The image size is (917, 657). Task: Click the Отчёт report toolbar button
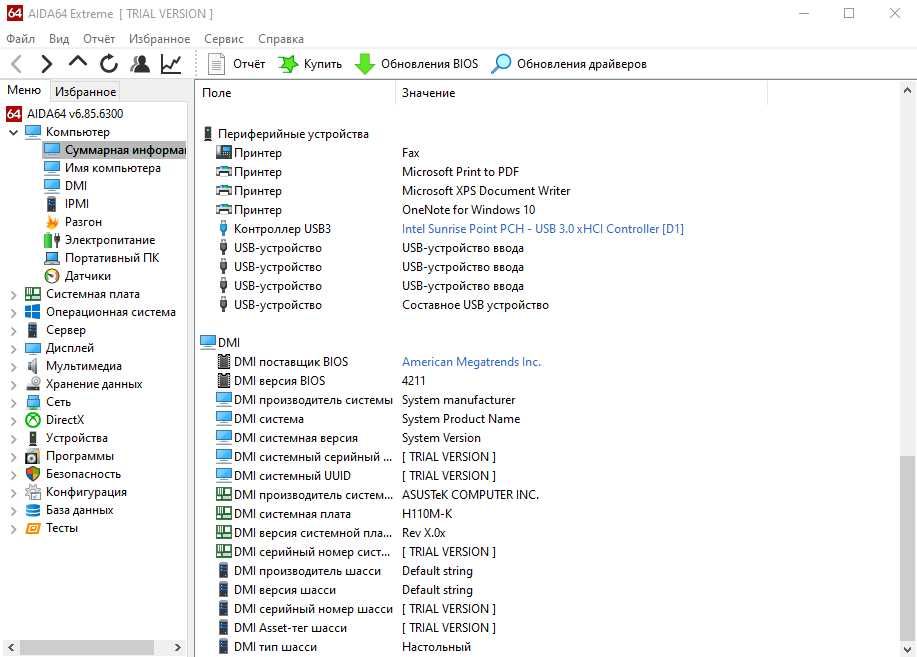tap(236, 64)
